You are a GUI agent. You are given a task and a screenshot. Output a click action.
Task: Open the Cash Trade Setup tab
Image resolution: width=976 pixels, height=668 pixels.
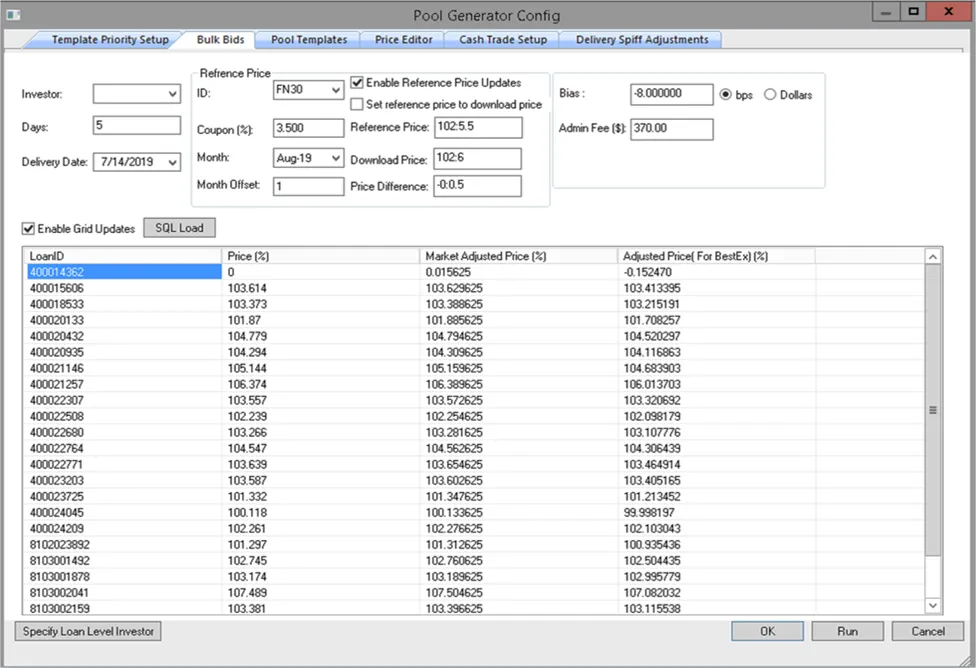[x=502, y=39]
